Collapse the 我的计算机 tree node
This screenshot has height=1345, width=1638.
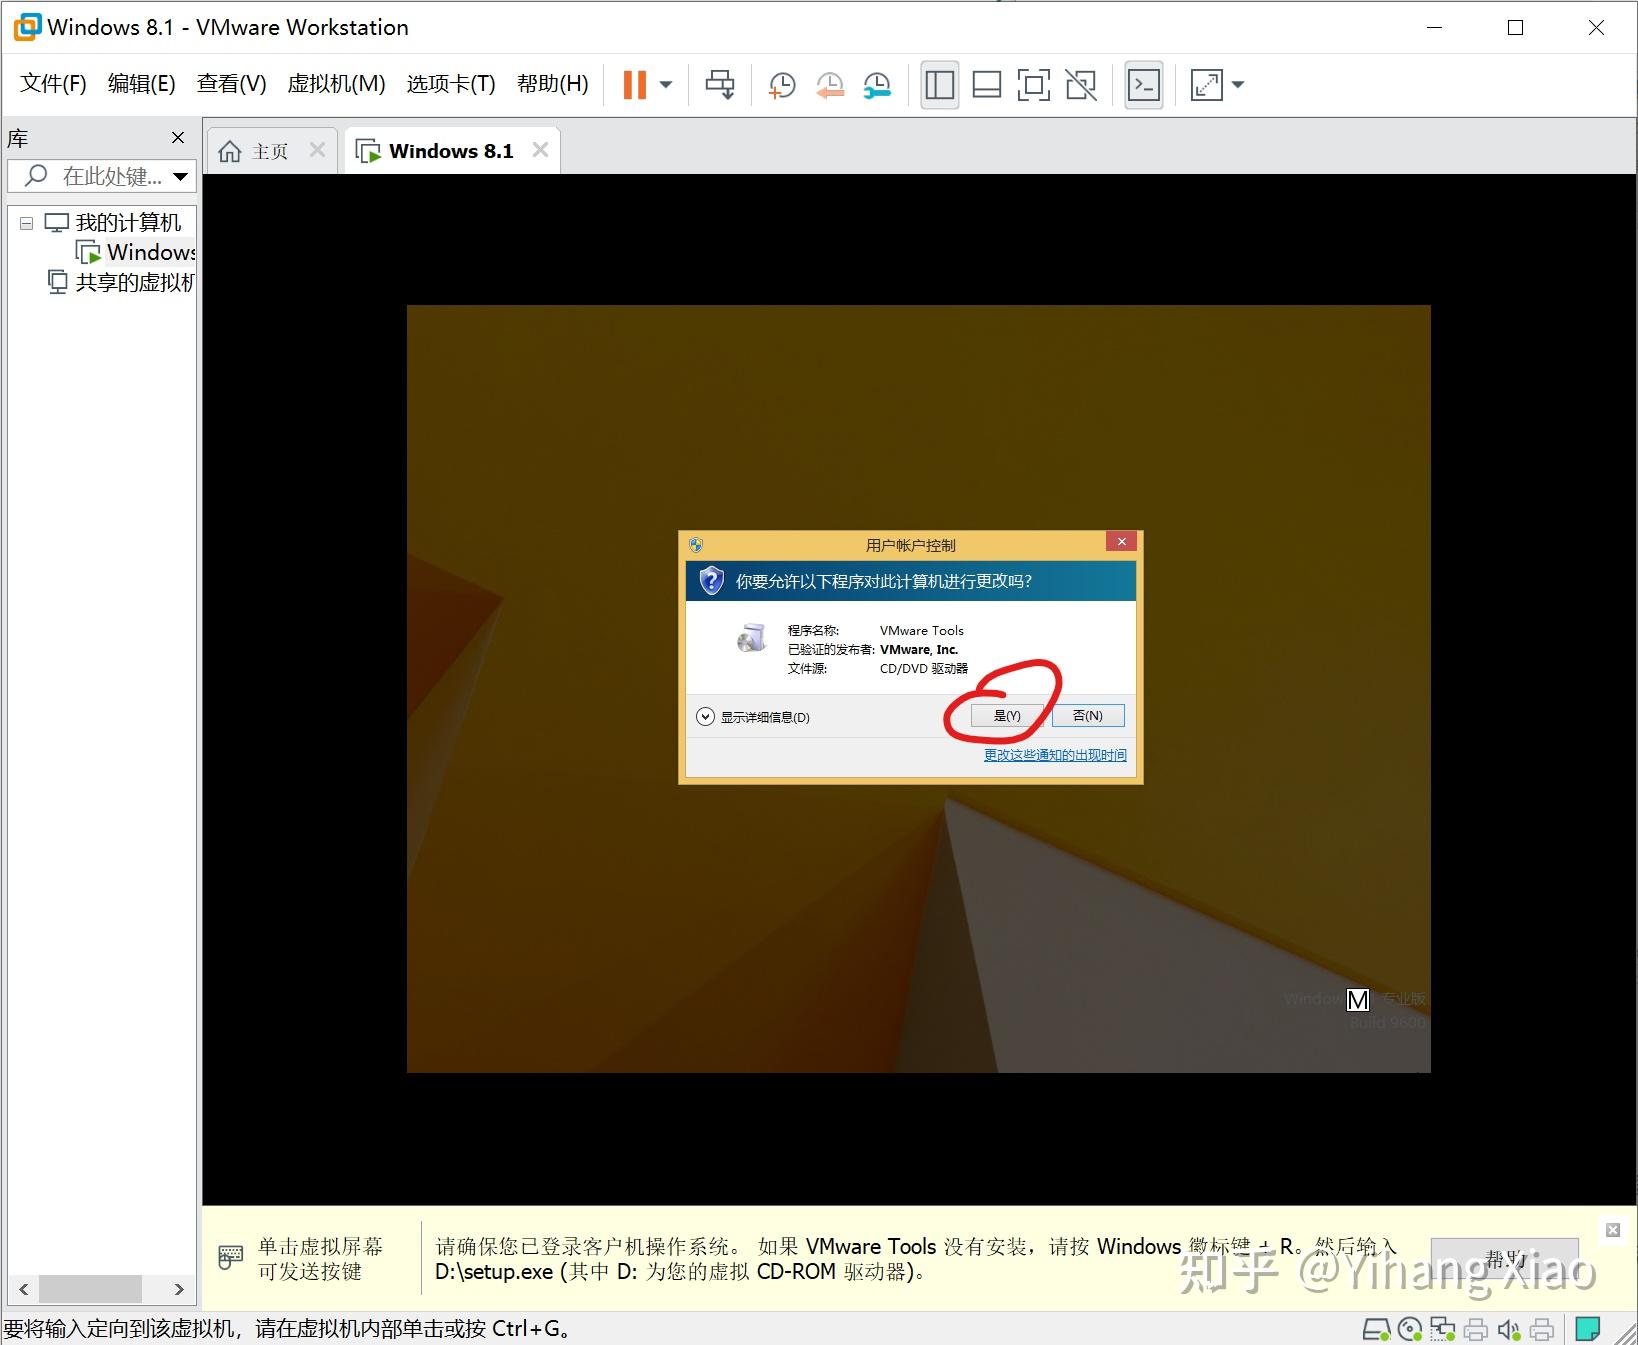[x=26, y=222]
